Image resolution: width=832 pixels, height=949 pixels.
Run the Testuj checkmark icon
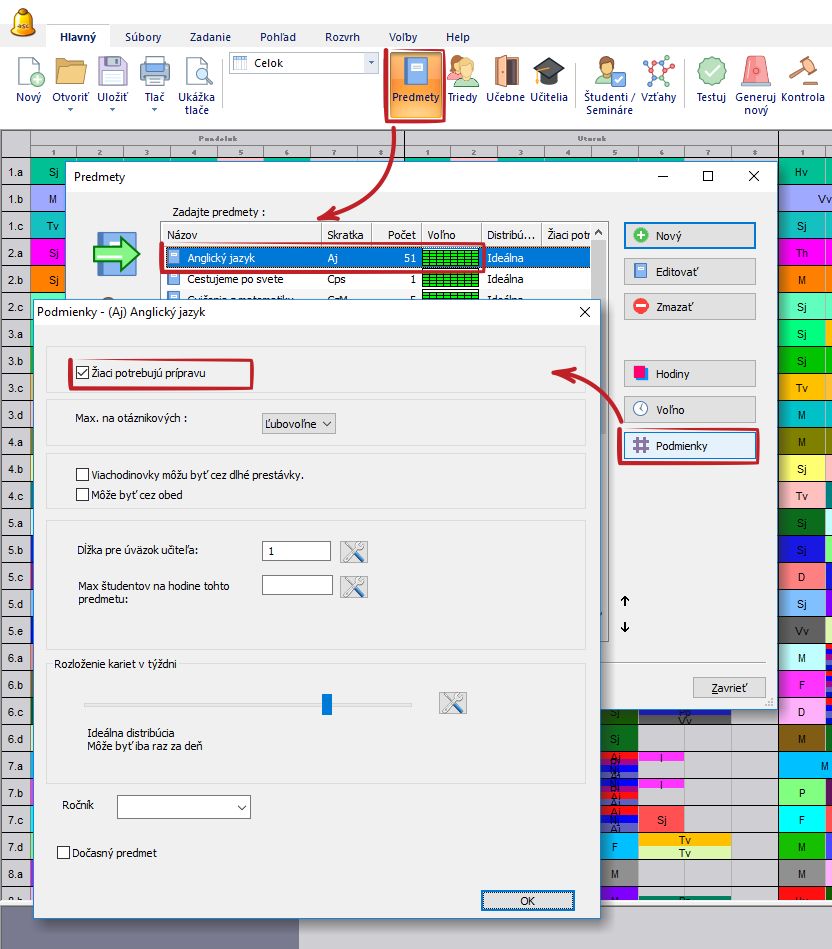click(711, 79)
